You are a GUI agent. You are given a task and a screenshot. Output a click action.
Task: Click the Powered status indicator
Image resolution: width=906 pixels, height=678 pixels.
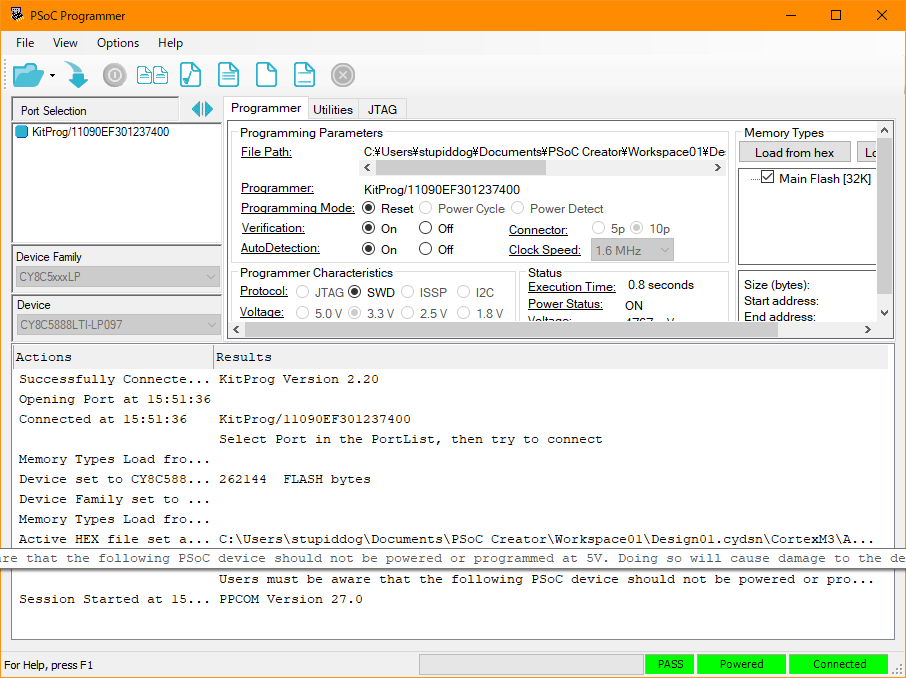[741, 664]
